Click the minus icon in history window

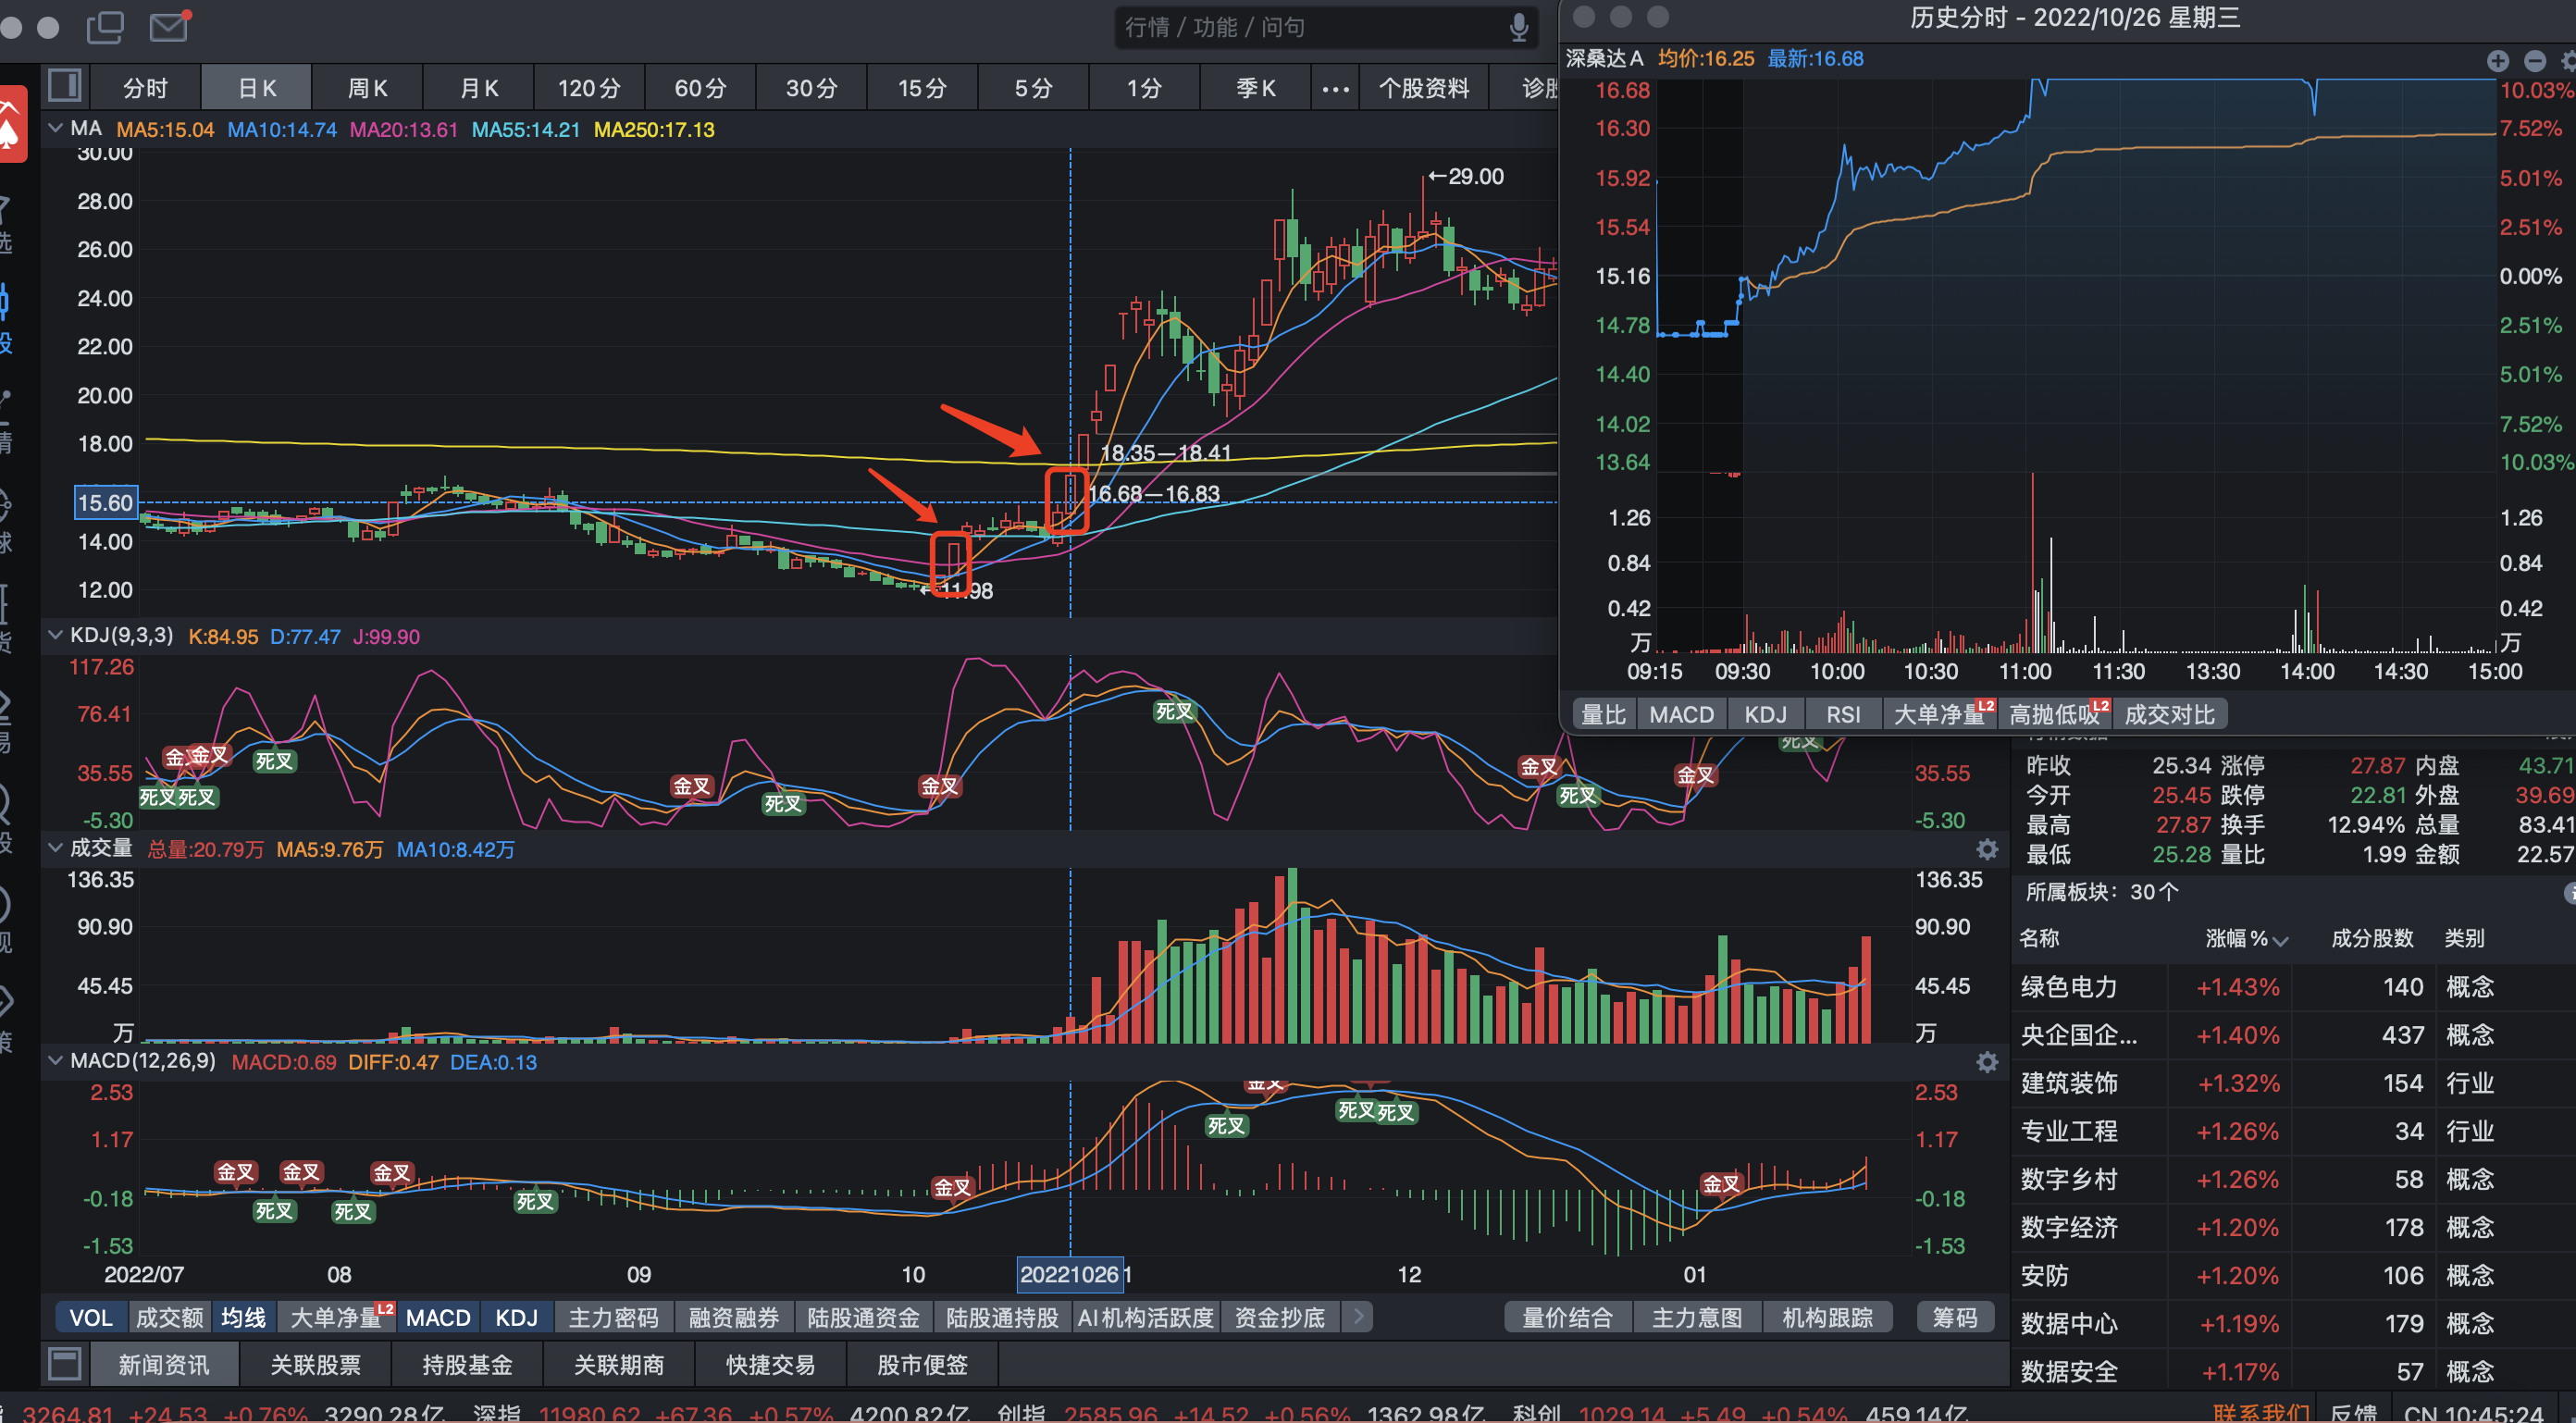[x=2534, y=61]
